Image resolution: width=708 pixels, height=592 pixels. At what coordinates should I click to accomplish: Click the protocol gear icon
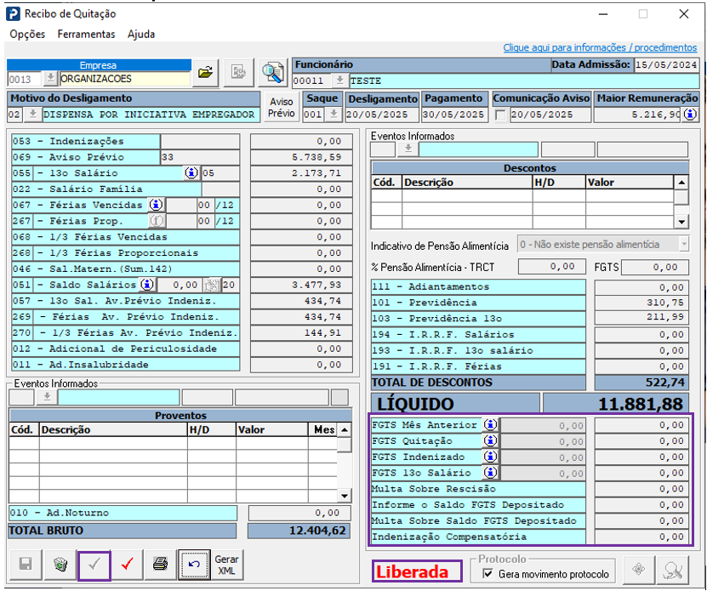click(x=638, y=569)
